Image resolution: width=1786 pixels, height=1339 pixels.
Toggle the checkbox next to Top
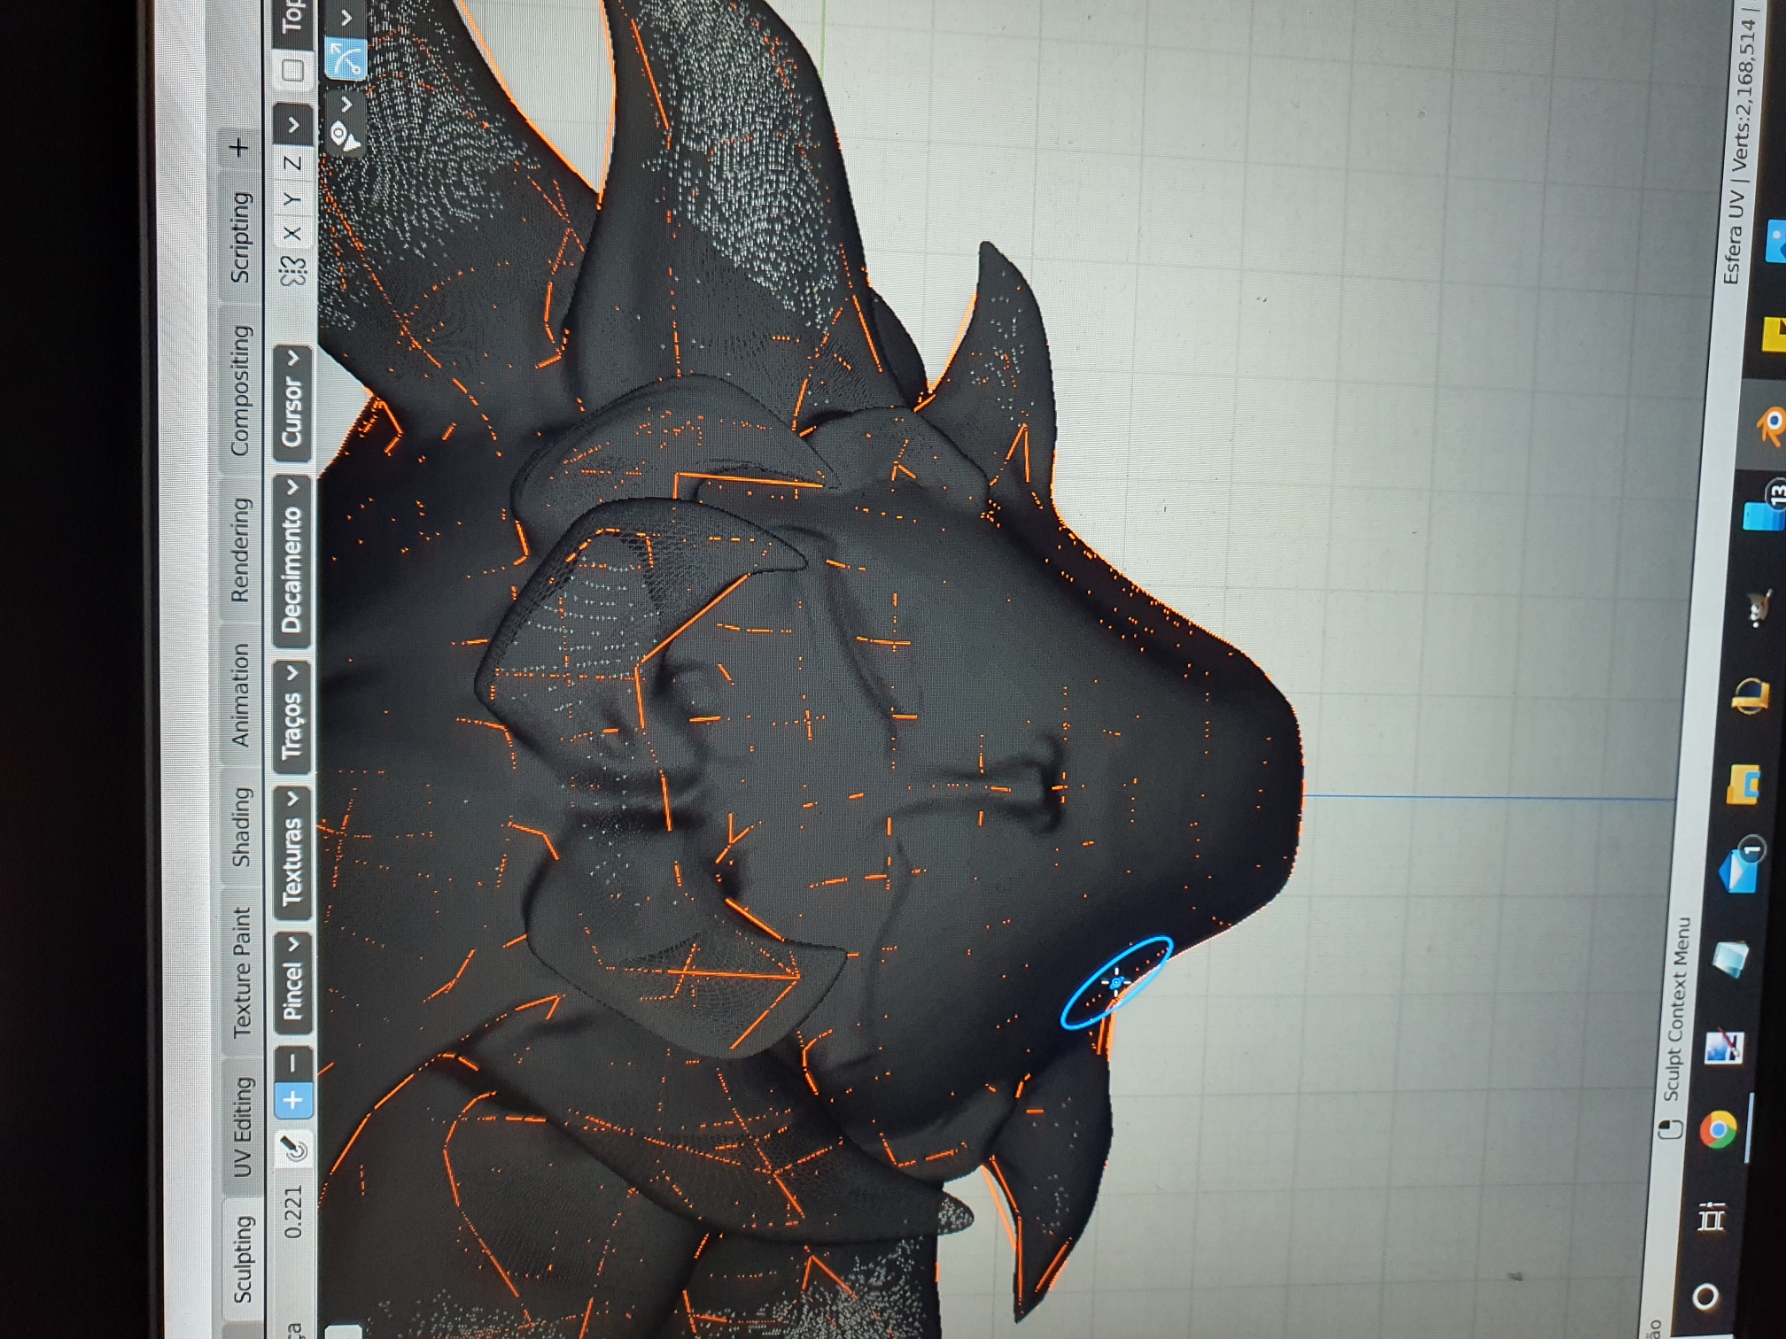293,69
